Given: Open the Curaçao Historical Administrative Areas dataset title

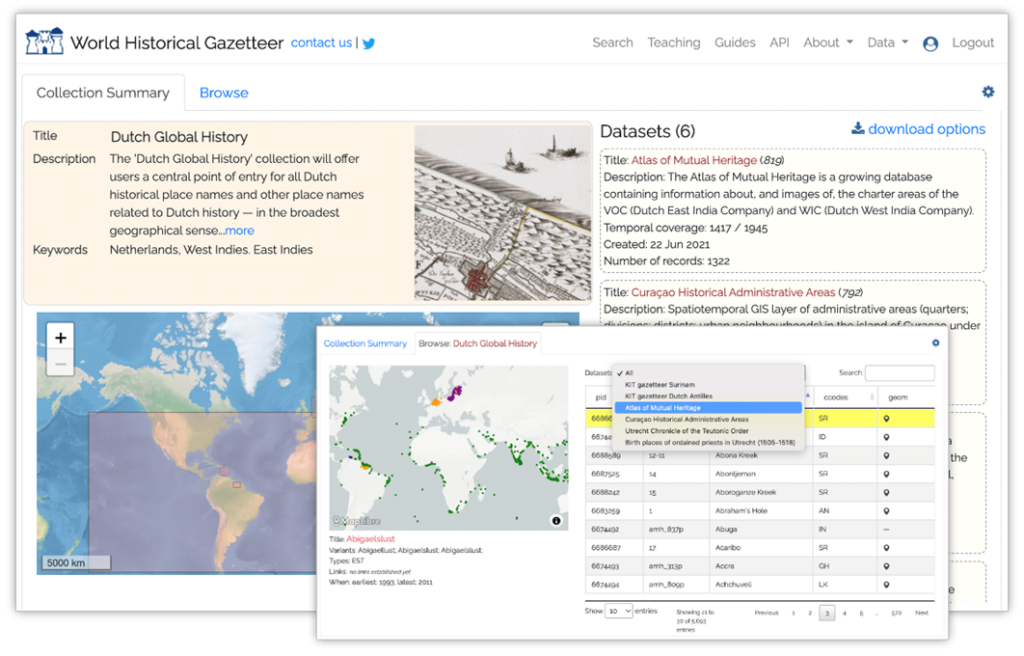Looking at the screenshot, I should 733,292.
